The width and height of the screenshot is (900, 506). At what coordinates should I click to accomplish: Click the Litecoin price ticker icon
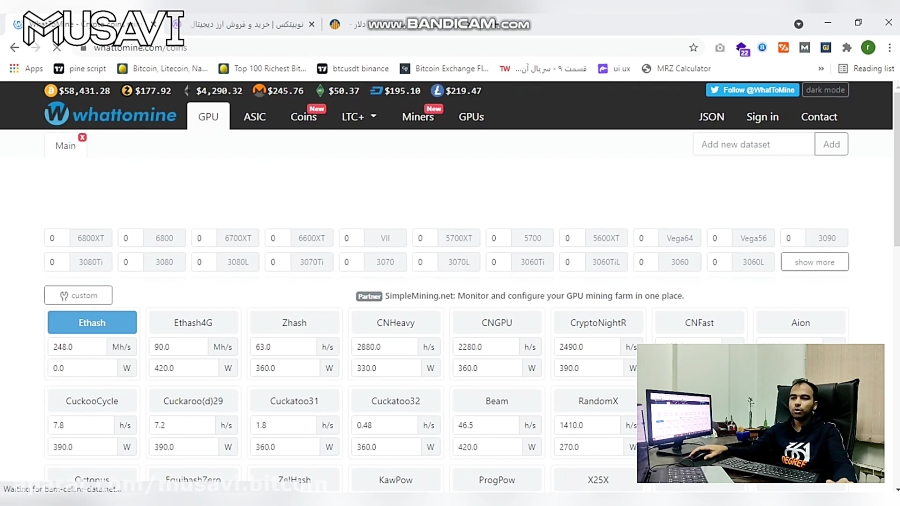[437, 91]
